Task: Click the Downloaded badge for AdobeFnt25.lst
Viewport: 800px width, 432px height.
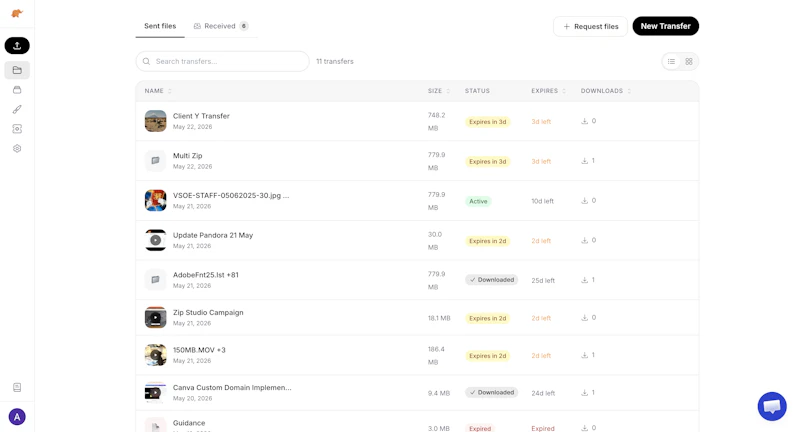Action: 491,280
